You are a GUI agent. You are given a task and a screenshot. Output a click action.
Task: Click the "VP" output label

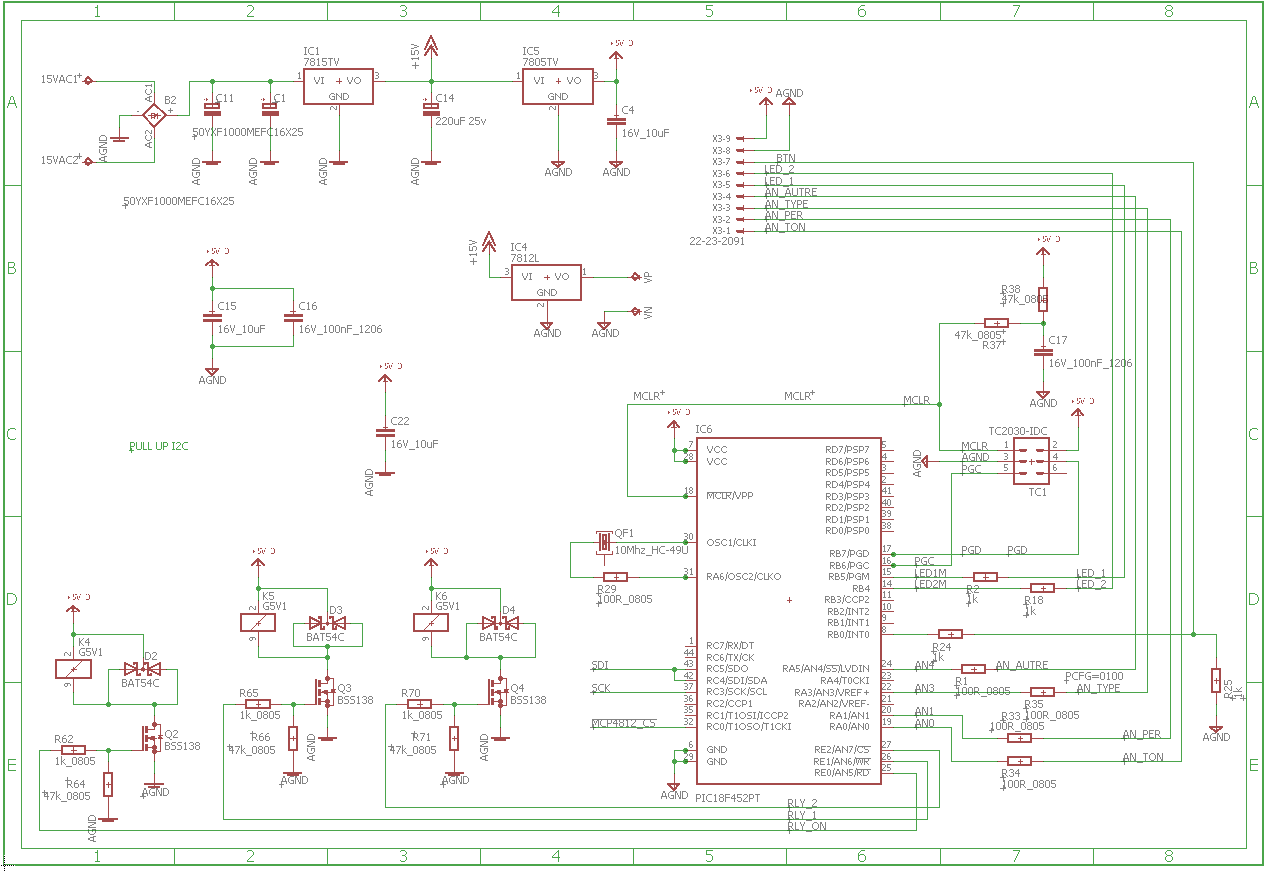[x=647, y=276]
